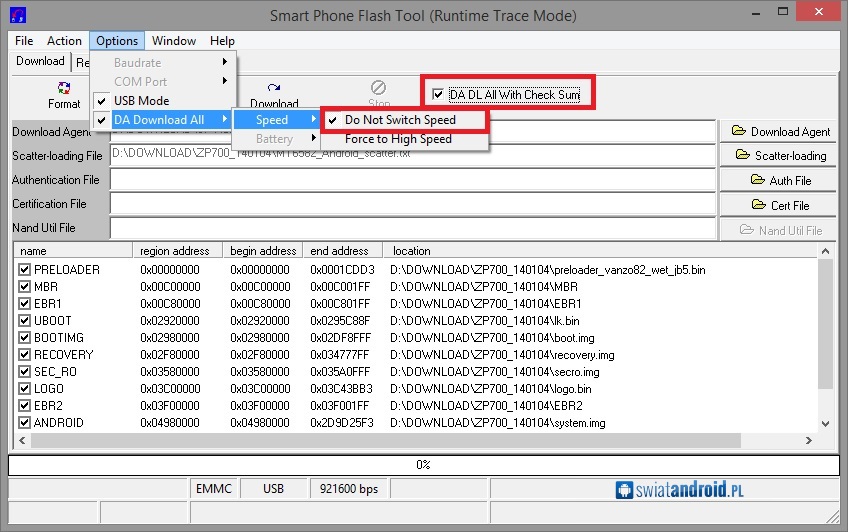
Task: Click the Download toolbar icon
Action: pos(273,96)
